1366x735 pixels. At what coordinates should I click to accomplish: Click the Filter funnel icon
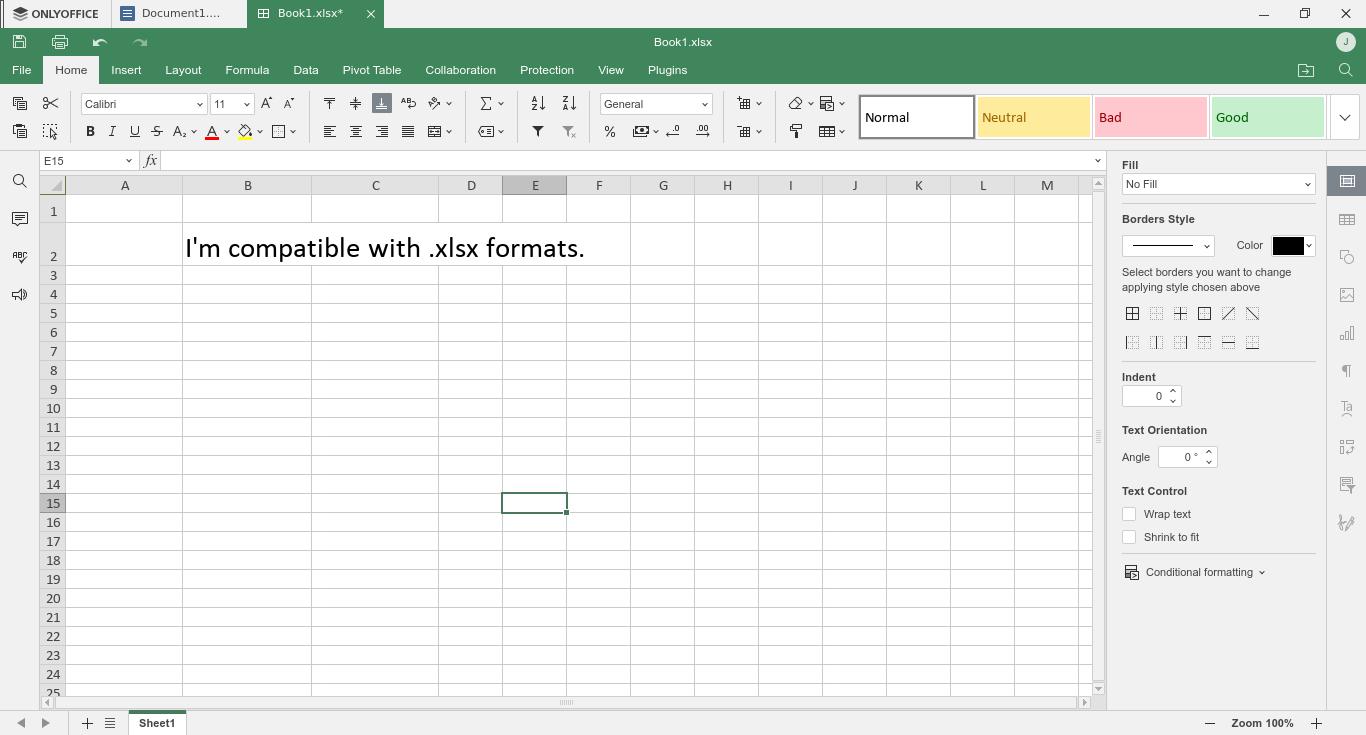tap(538, 131)
